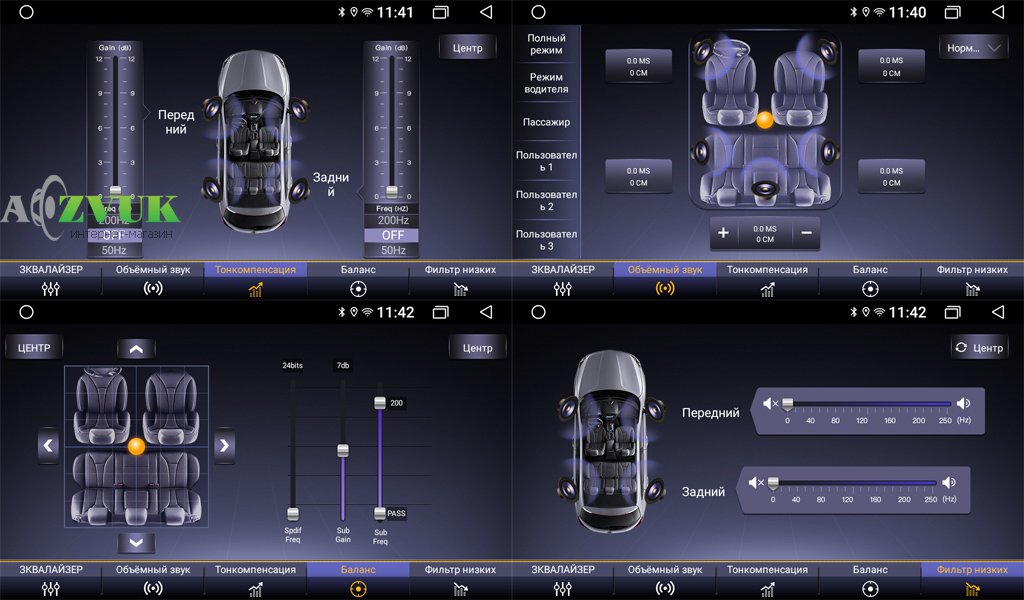The height and width of the screenshot is (600, 1024).
Task: Choose 50Hz in rear Freq list
Action: [x=392, y=250]
